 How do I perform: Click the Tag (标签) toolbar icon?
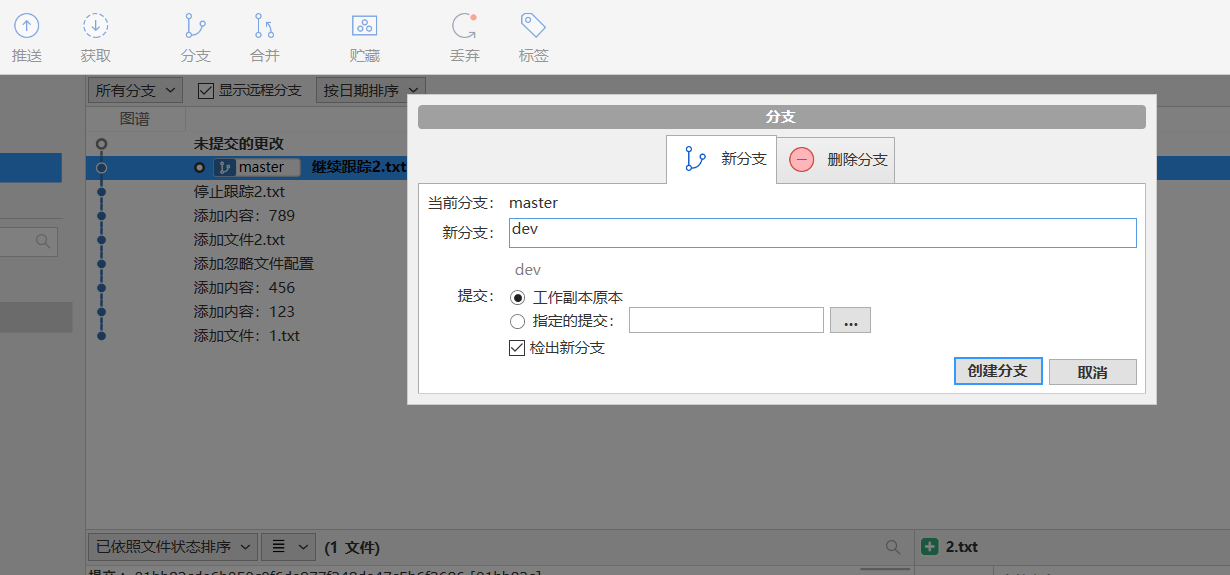(x=533, y=26)
